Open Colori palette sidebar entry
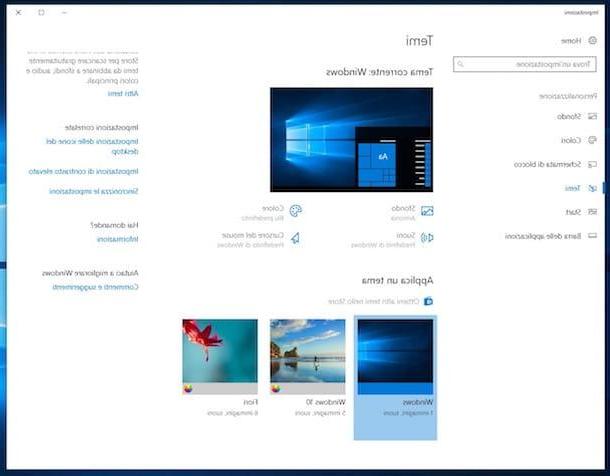Image resolution: width=610 pixels, height=476 pixels. point(578,140)
